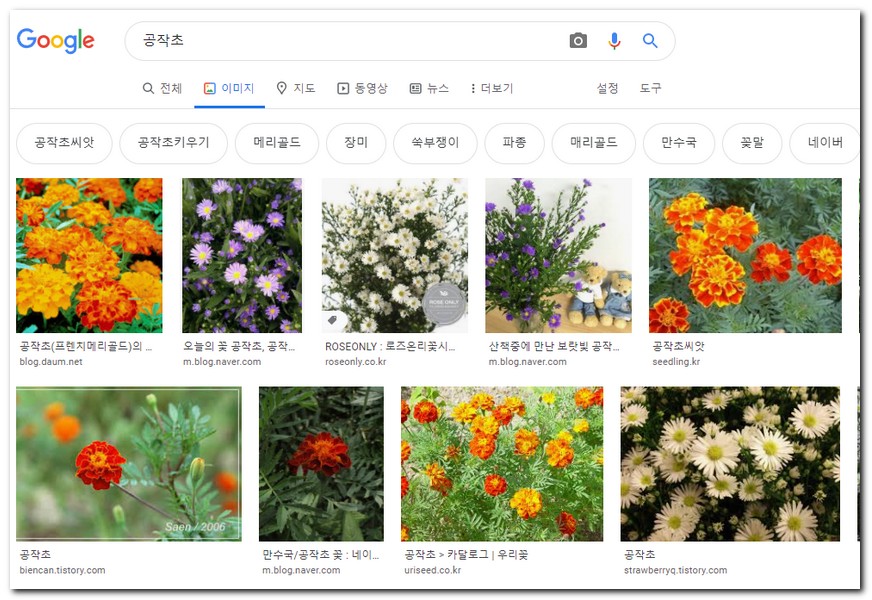Start voice search with microphone icon

click(614, 41)
